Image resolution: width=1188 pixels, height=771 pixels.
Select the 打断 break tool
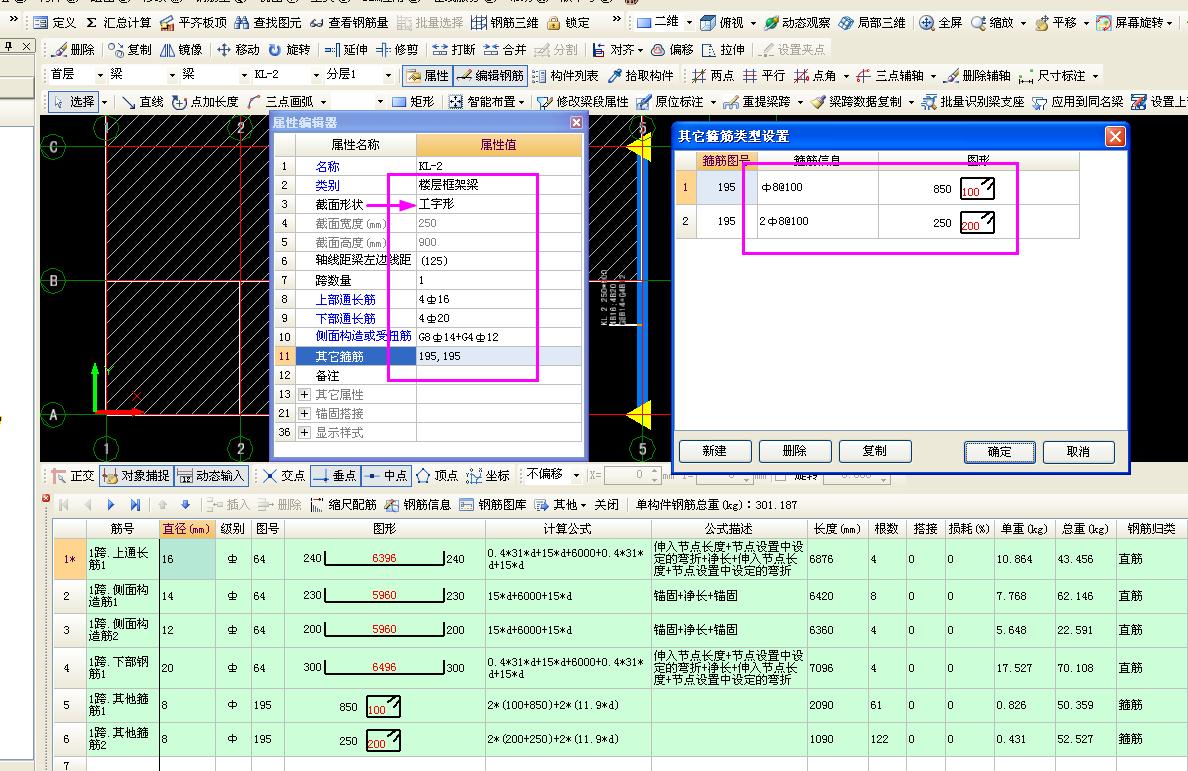(x=454, y=49)
